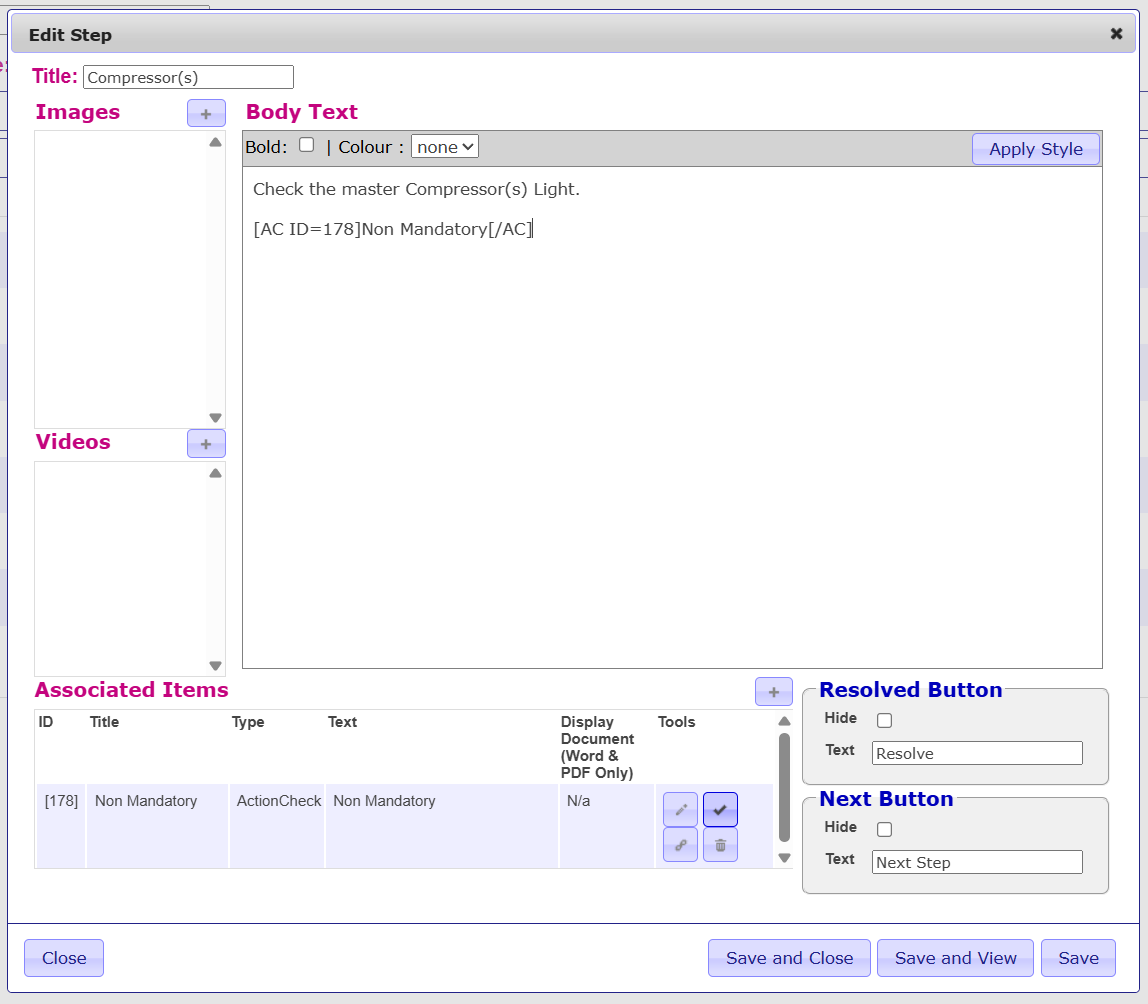Image resolution: width=1148 pixels, height=1004 pixels.
Task: Click the plus button to add an image
Action: (x=206, y=113)
